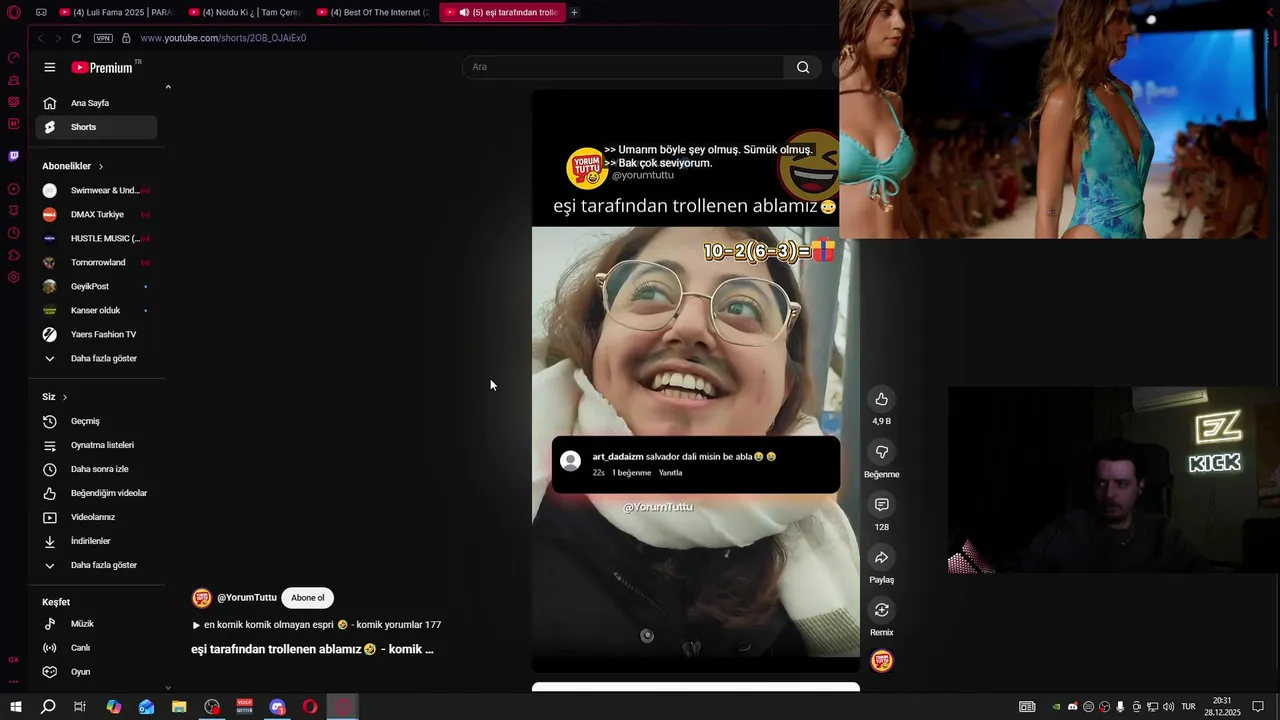This screenshot has width=1280, height=720.
Task: Expand Daha fazla göster under subscriptions
Action: pos(96,358)
